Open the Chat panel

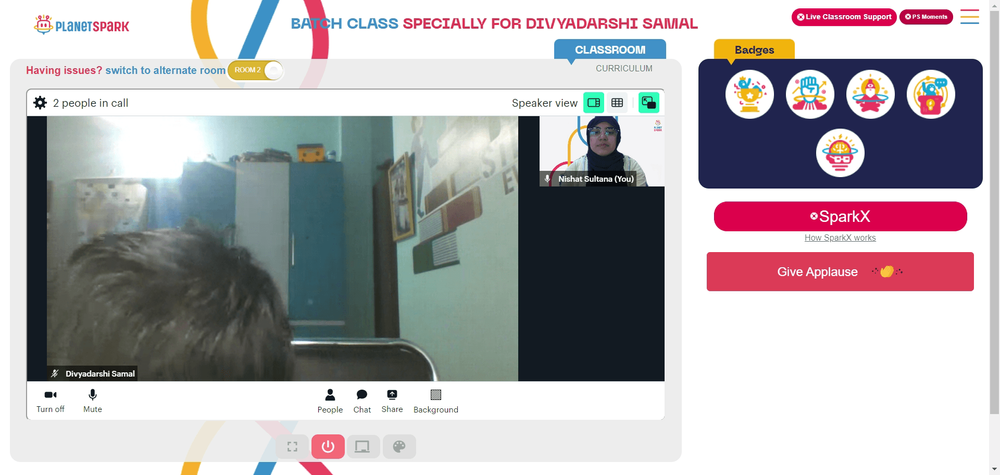click(x=362, y=402)
